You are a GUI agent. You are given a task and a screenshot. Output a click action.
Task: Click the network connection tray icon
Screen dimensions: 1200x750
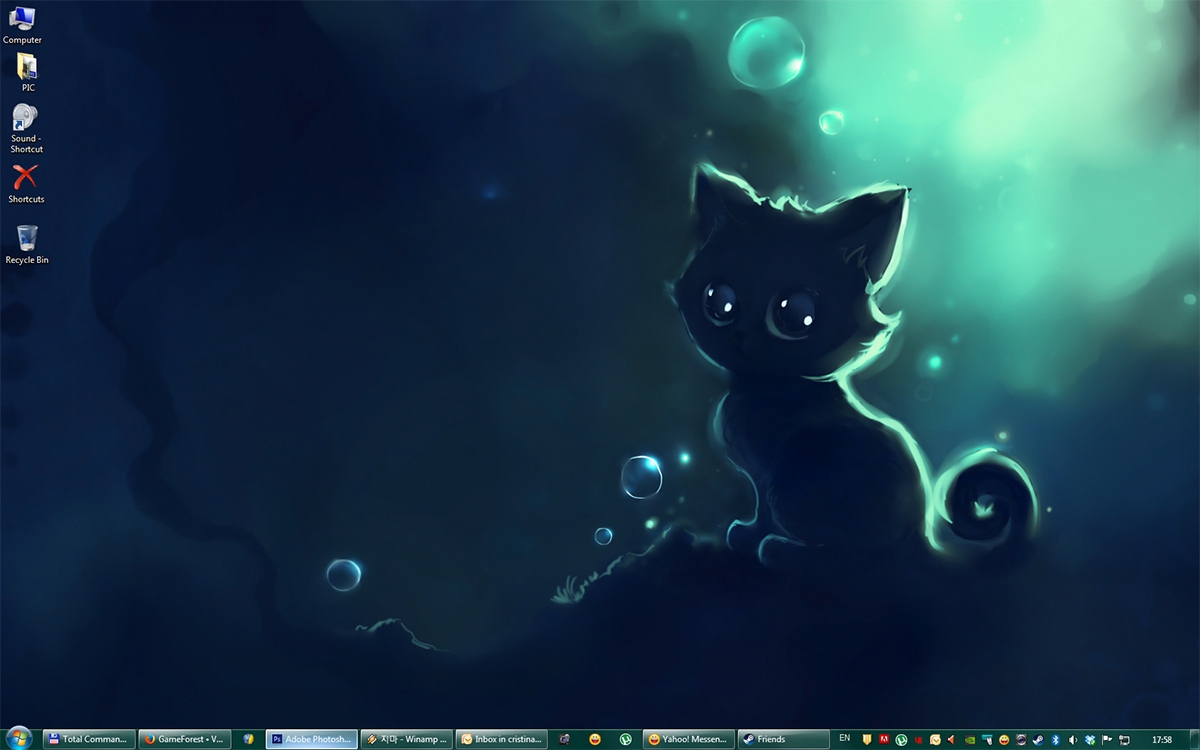1124,739
